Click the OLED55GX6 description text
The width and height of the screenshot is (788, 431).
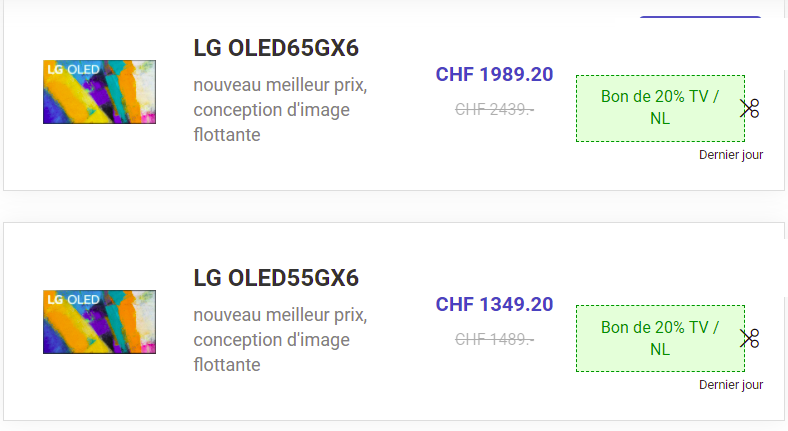click(x=280, y=340)
